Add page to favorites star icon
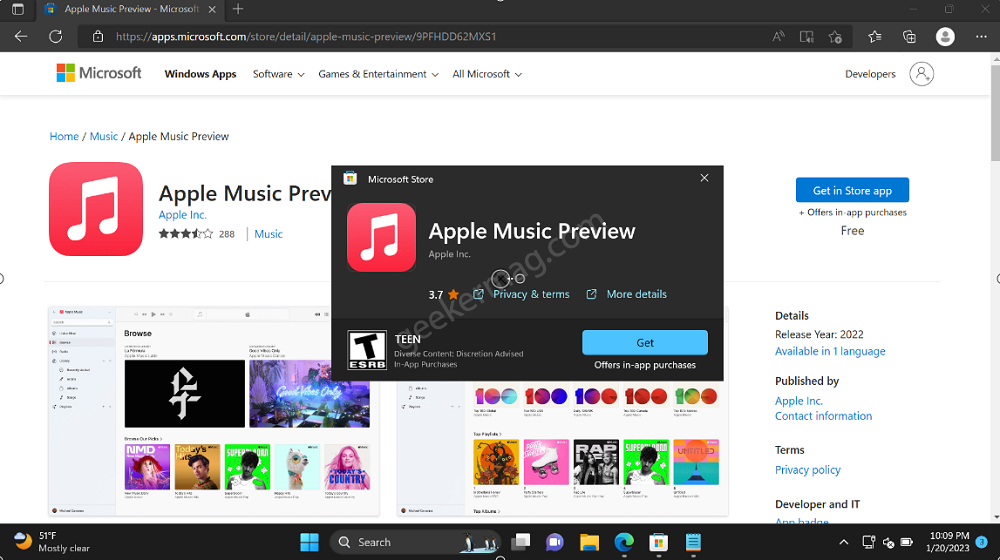Image resolution: width=1000 pixels, height=560 pixels. point(835,36)
